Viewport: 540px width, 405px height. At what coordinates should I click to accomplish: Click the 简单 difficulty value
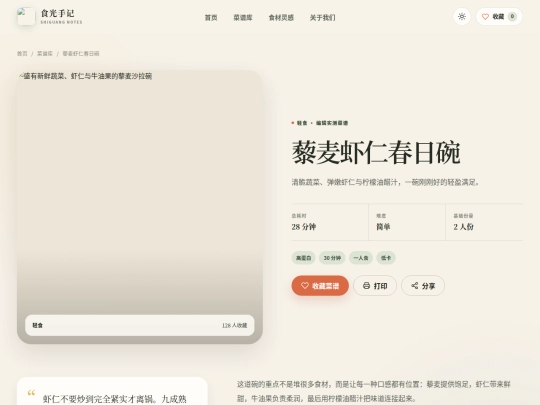point(383,227)
